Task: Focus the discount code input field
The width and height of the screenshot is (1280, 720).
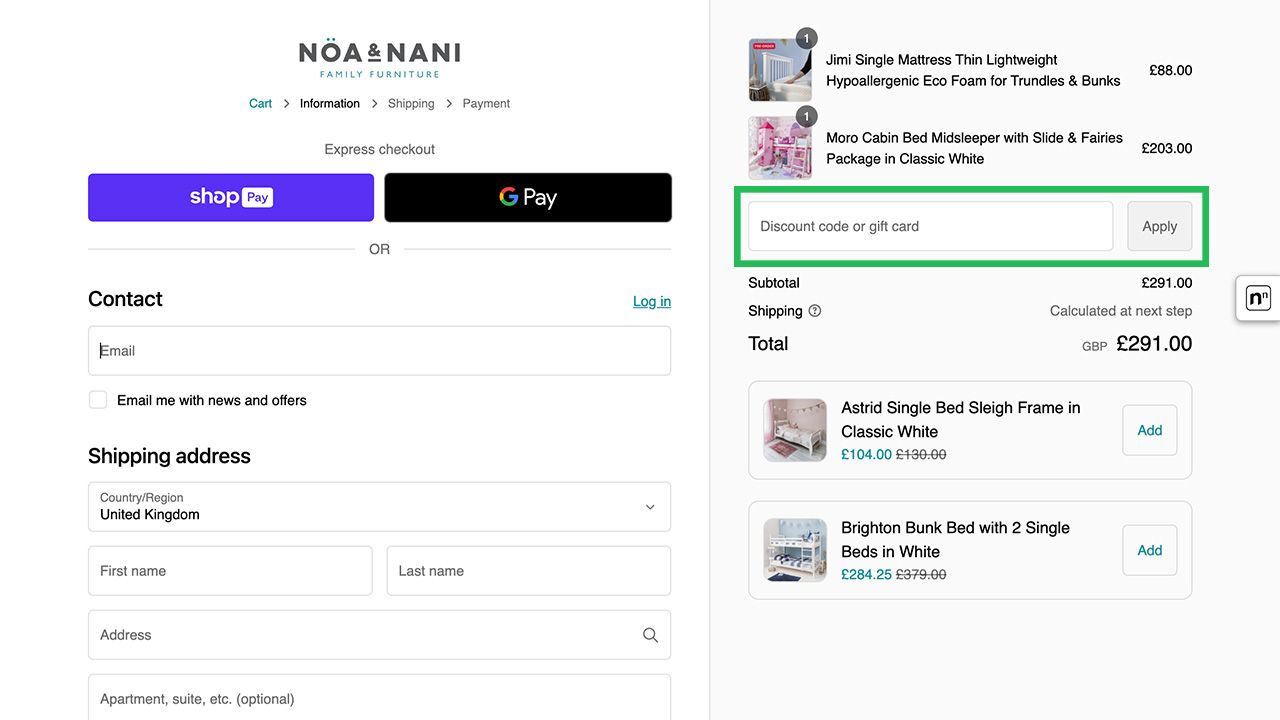Action: (930, 226)
